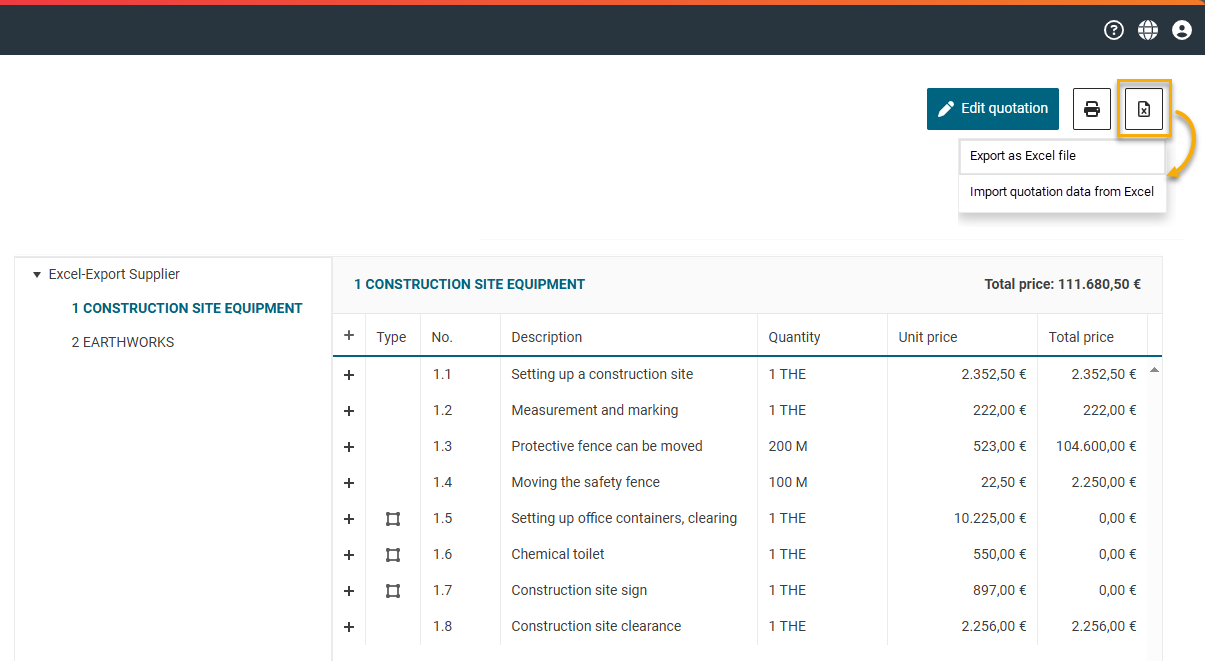Click the globe language icon
The image size is (1205, 661).
[1148, 30]
